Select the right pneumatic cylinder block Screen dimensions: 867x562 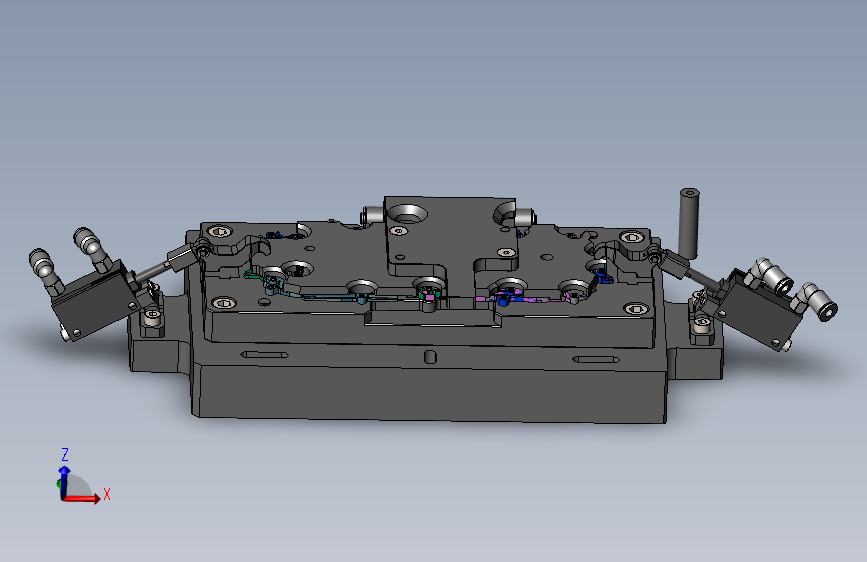click(761, 308)
